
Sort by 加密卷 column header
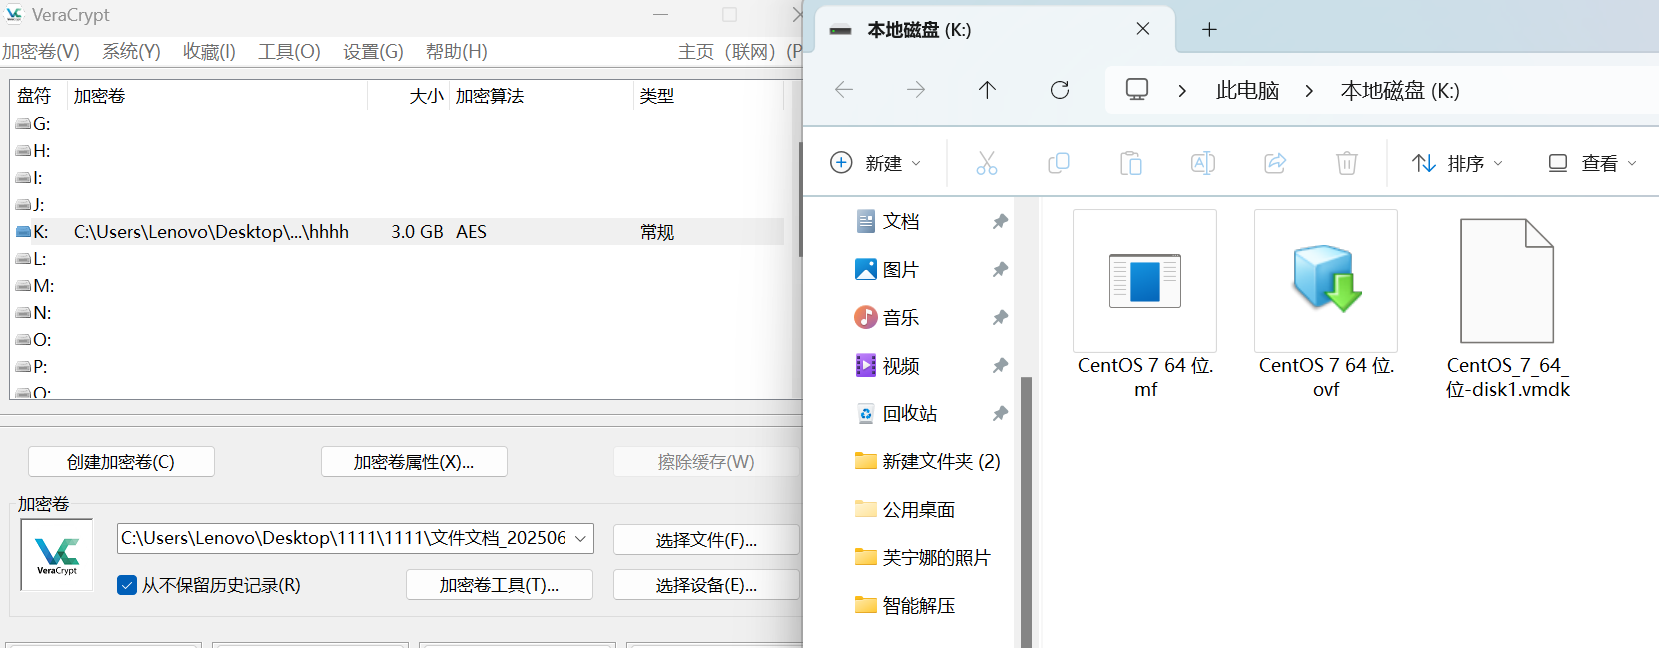pos(218,96)
